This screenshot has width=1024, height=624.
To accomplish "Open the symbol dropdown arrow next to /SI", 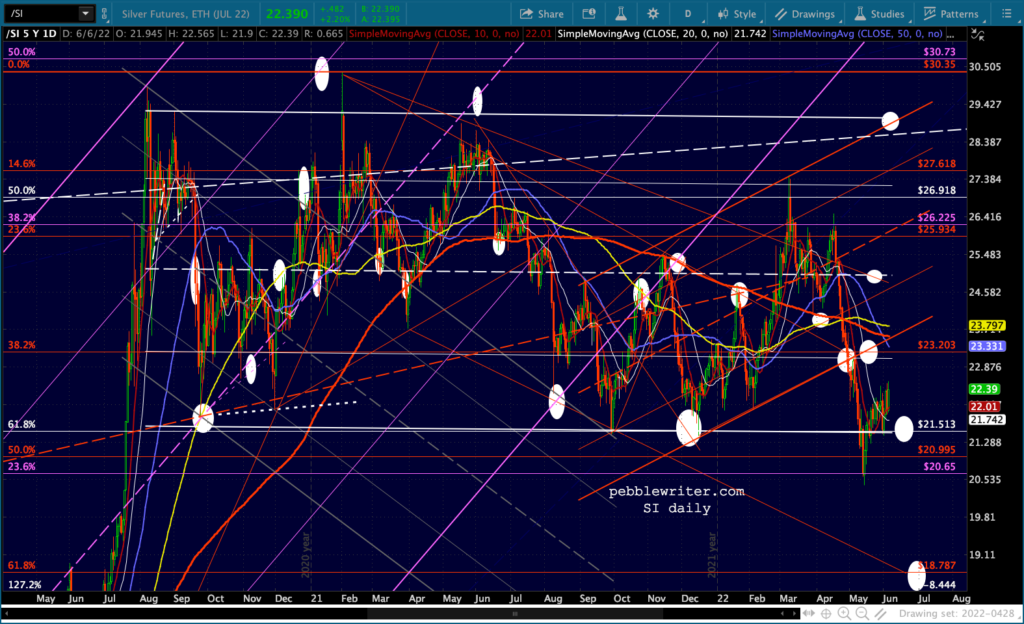I will click(86, 13).
